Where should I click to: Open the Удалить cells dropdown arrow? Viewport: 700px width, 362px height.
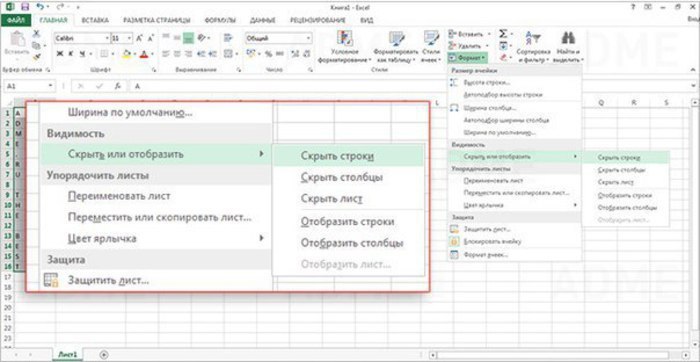pyautogui.click(x=488, y=46)
